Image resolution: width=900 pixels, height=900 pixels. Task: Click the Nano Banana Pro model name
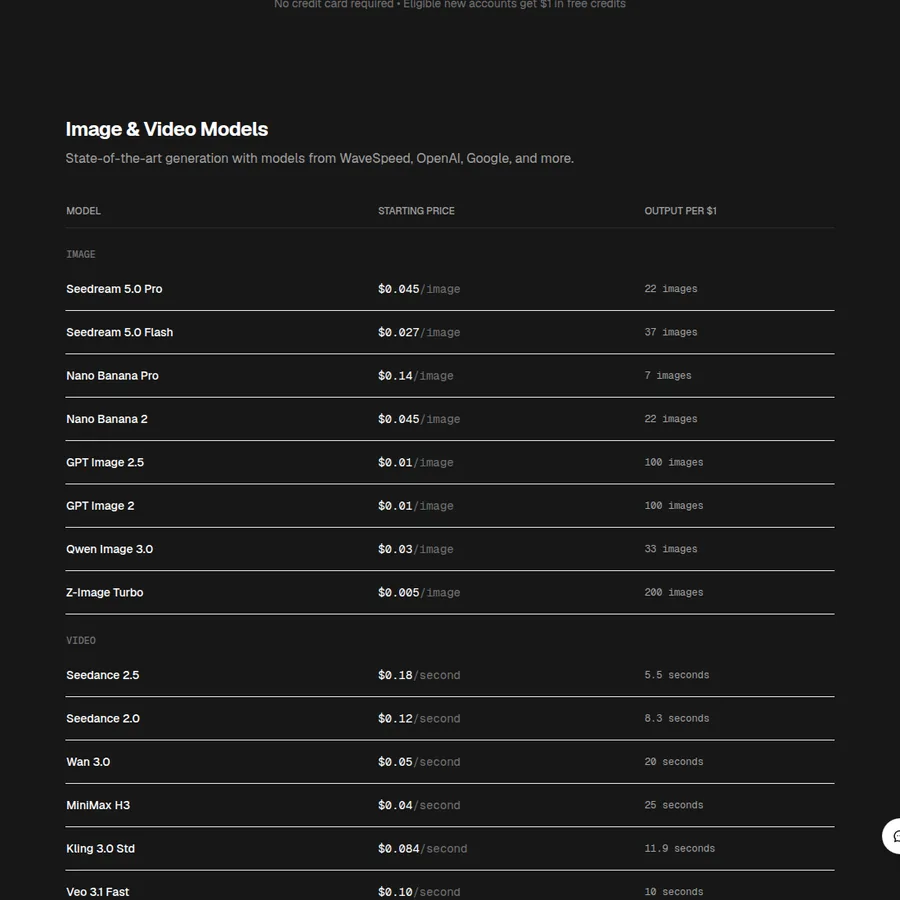112,375
